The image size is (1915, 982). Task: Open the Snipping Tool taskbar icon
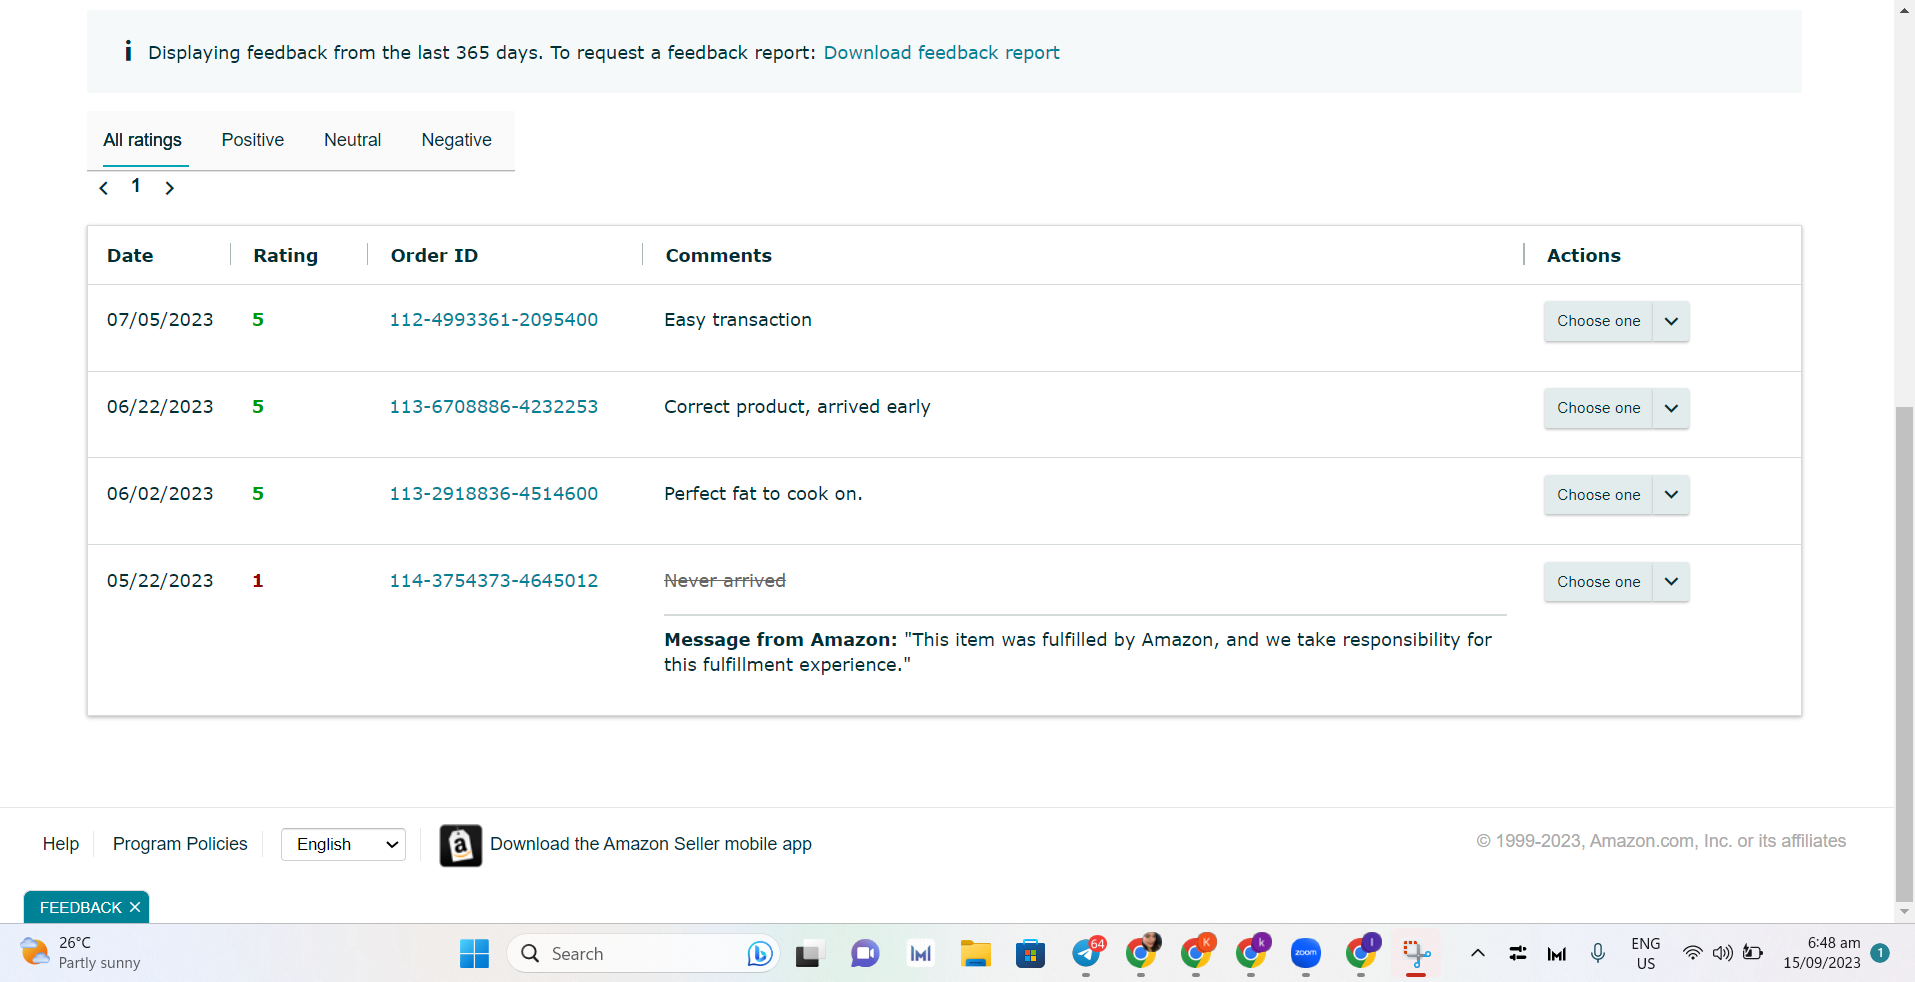tap(1416, 954)
